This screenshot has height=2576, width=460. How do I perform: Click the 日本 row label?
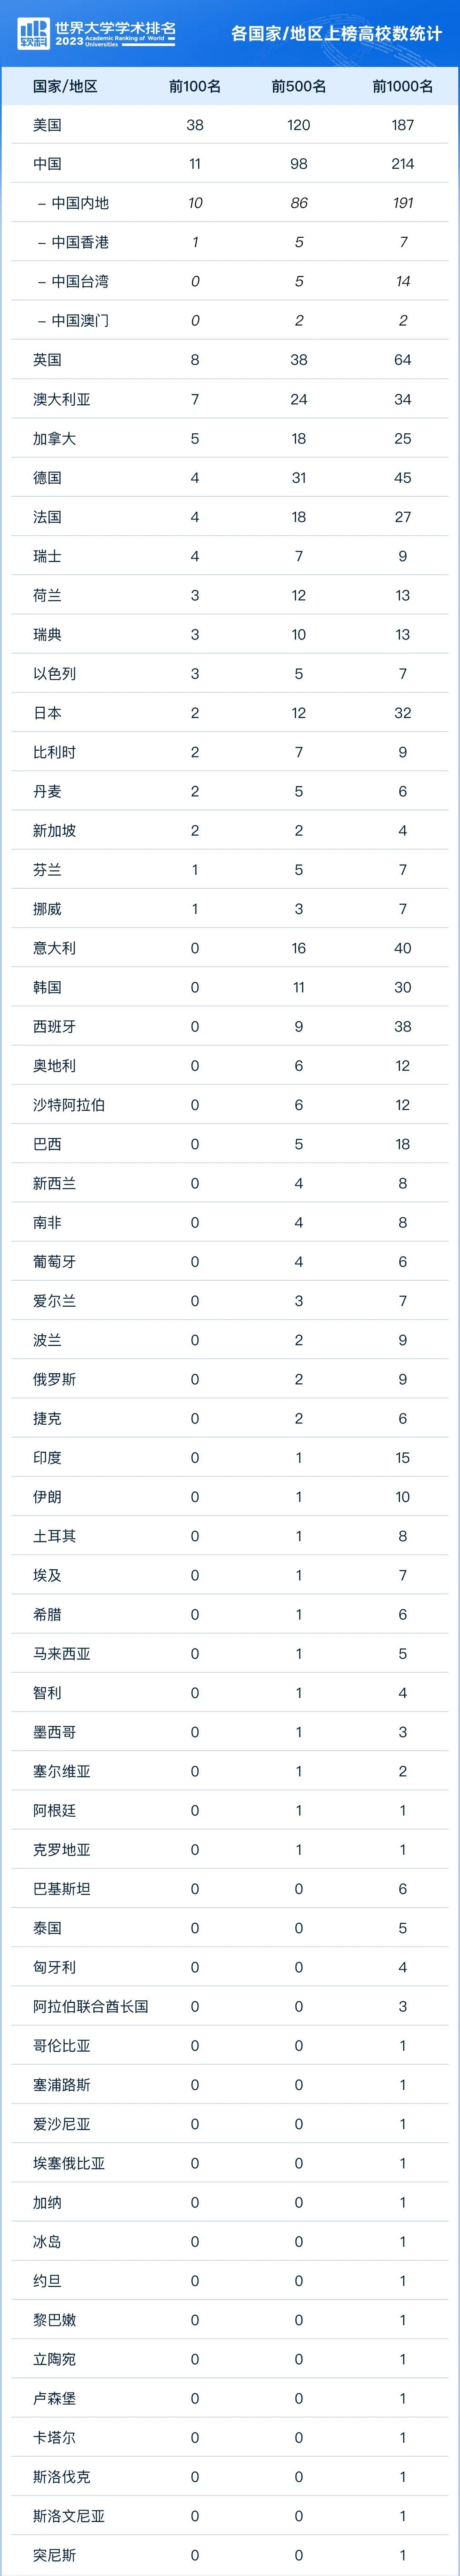point(47,713)
